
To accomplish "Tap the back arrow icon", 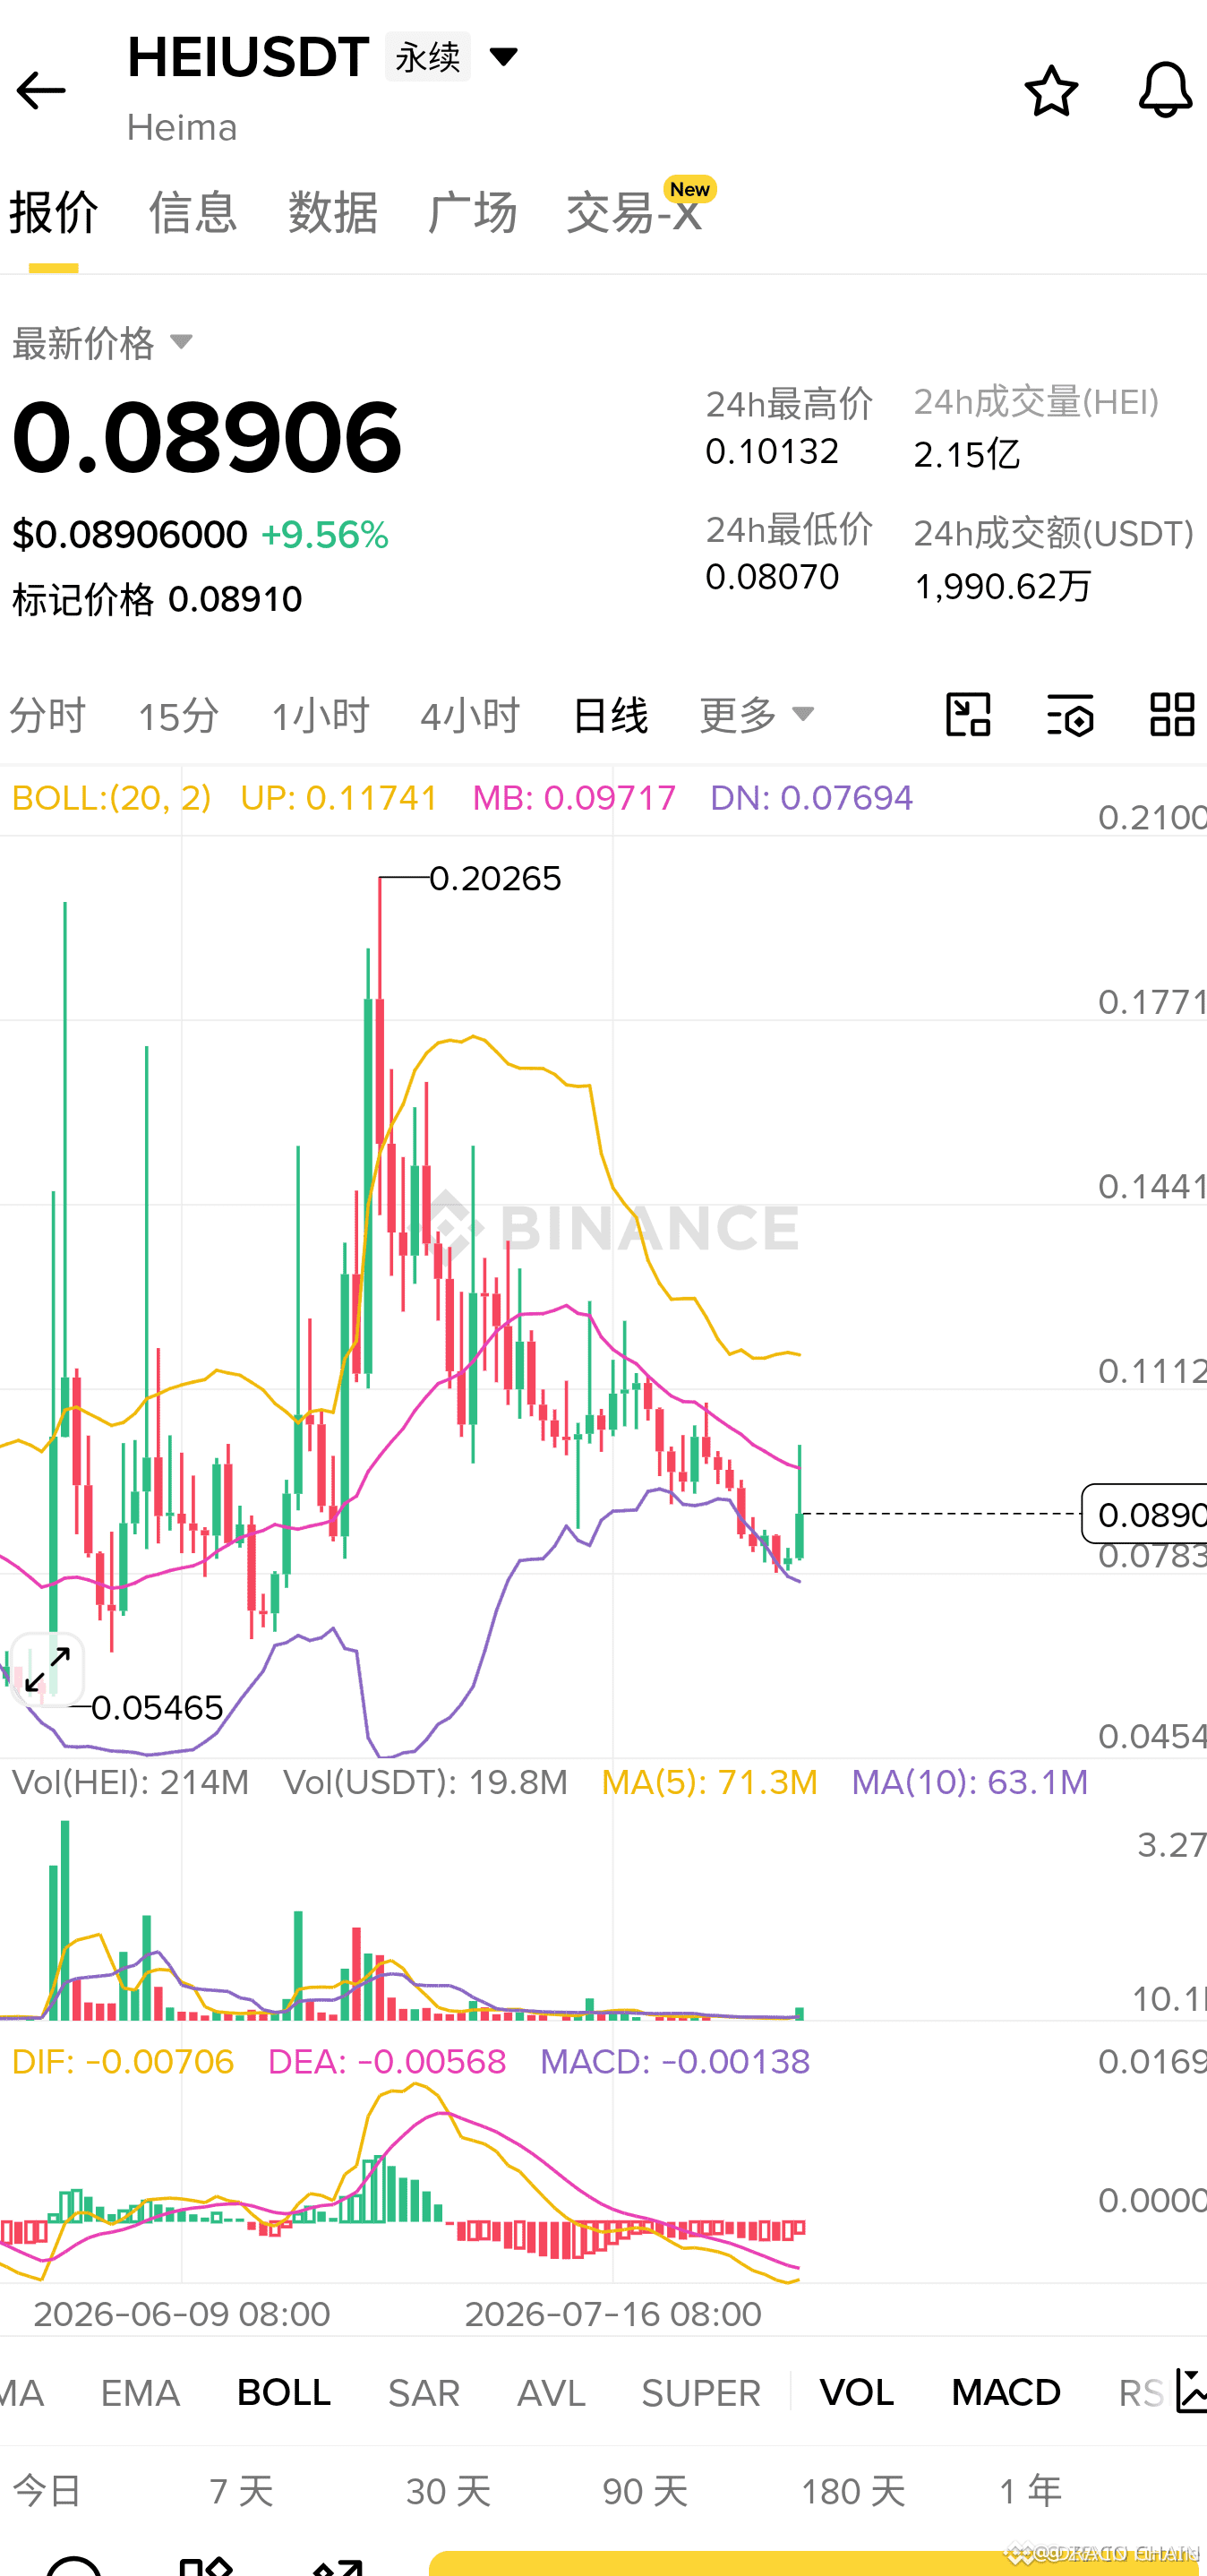I will (41, 91).
